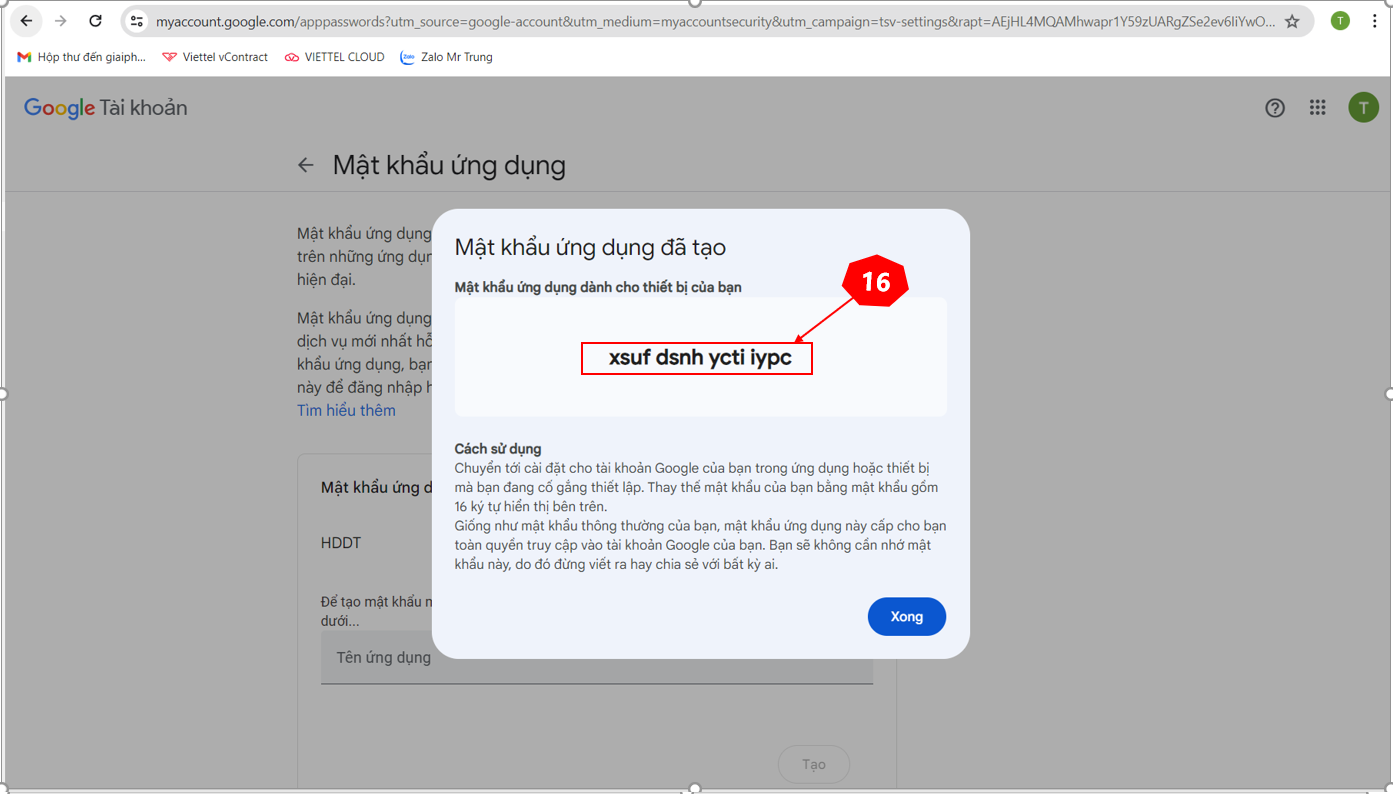The image size is (1393, 794).
Task: Go back using Mật khẩu ứng dụng arrow
Action: [306, 165]
